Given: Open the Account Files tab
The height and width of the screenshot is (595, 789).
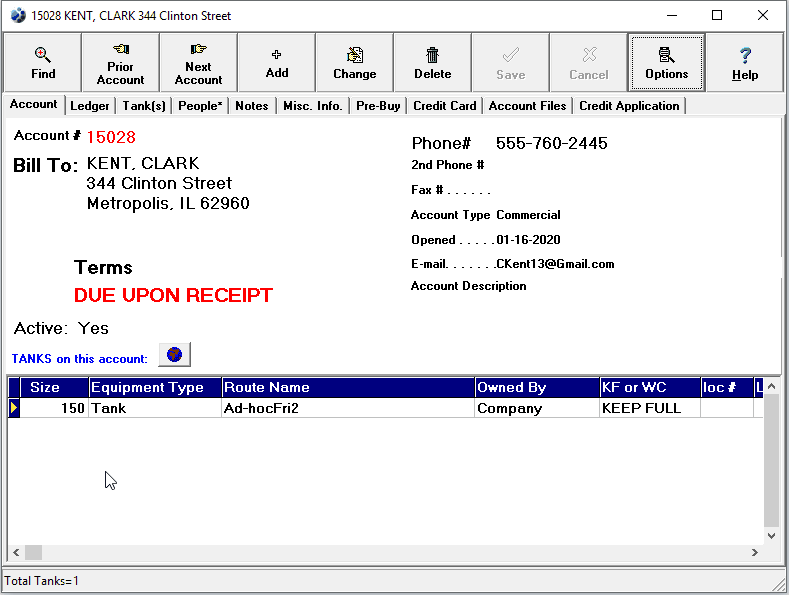Looking at the screenshot, I should click(527, 106).
